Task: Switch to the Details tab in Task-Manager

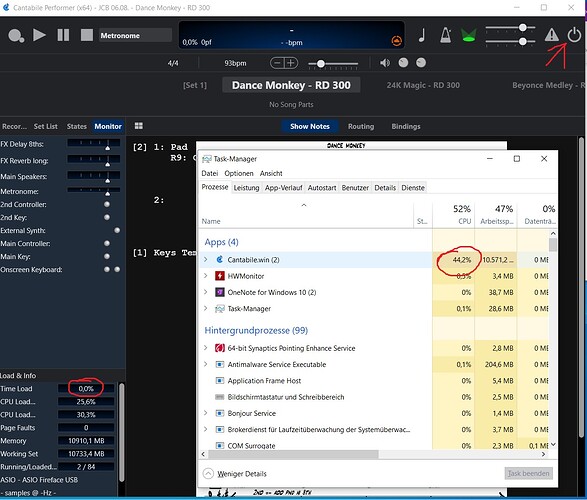Action: click(385, 188)
